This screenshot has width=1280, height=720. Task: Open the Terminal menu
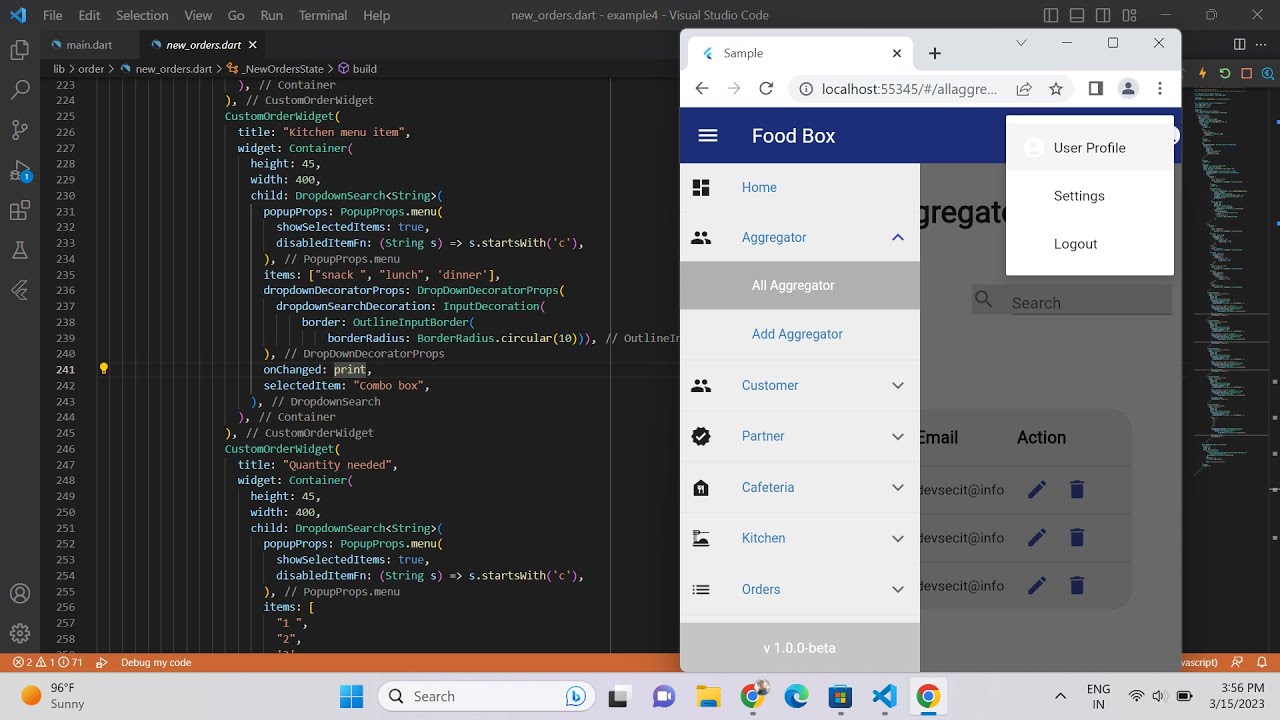tap(323, 15)
